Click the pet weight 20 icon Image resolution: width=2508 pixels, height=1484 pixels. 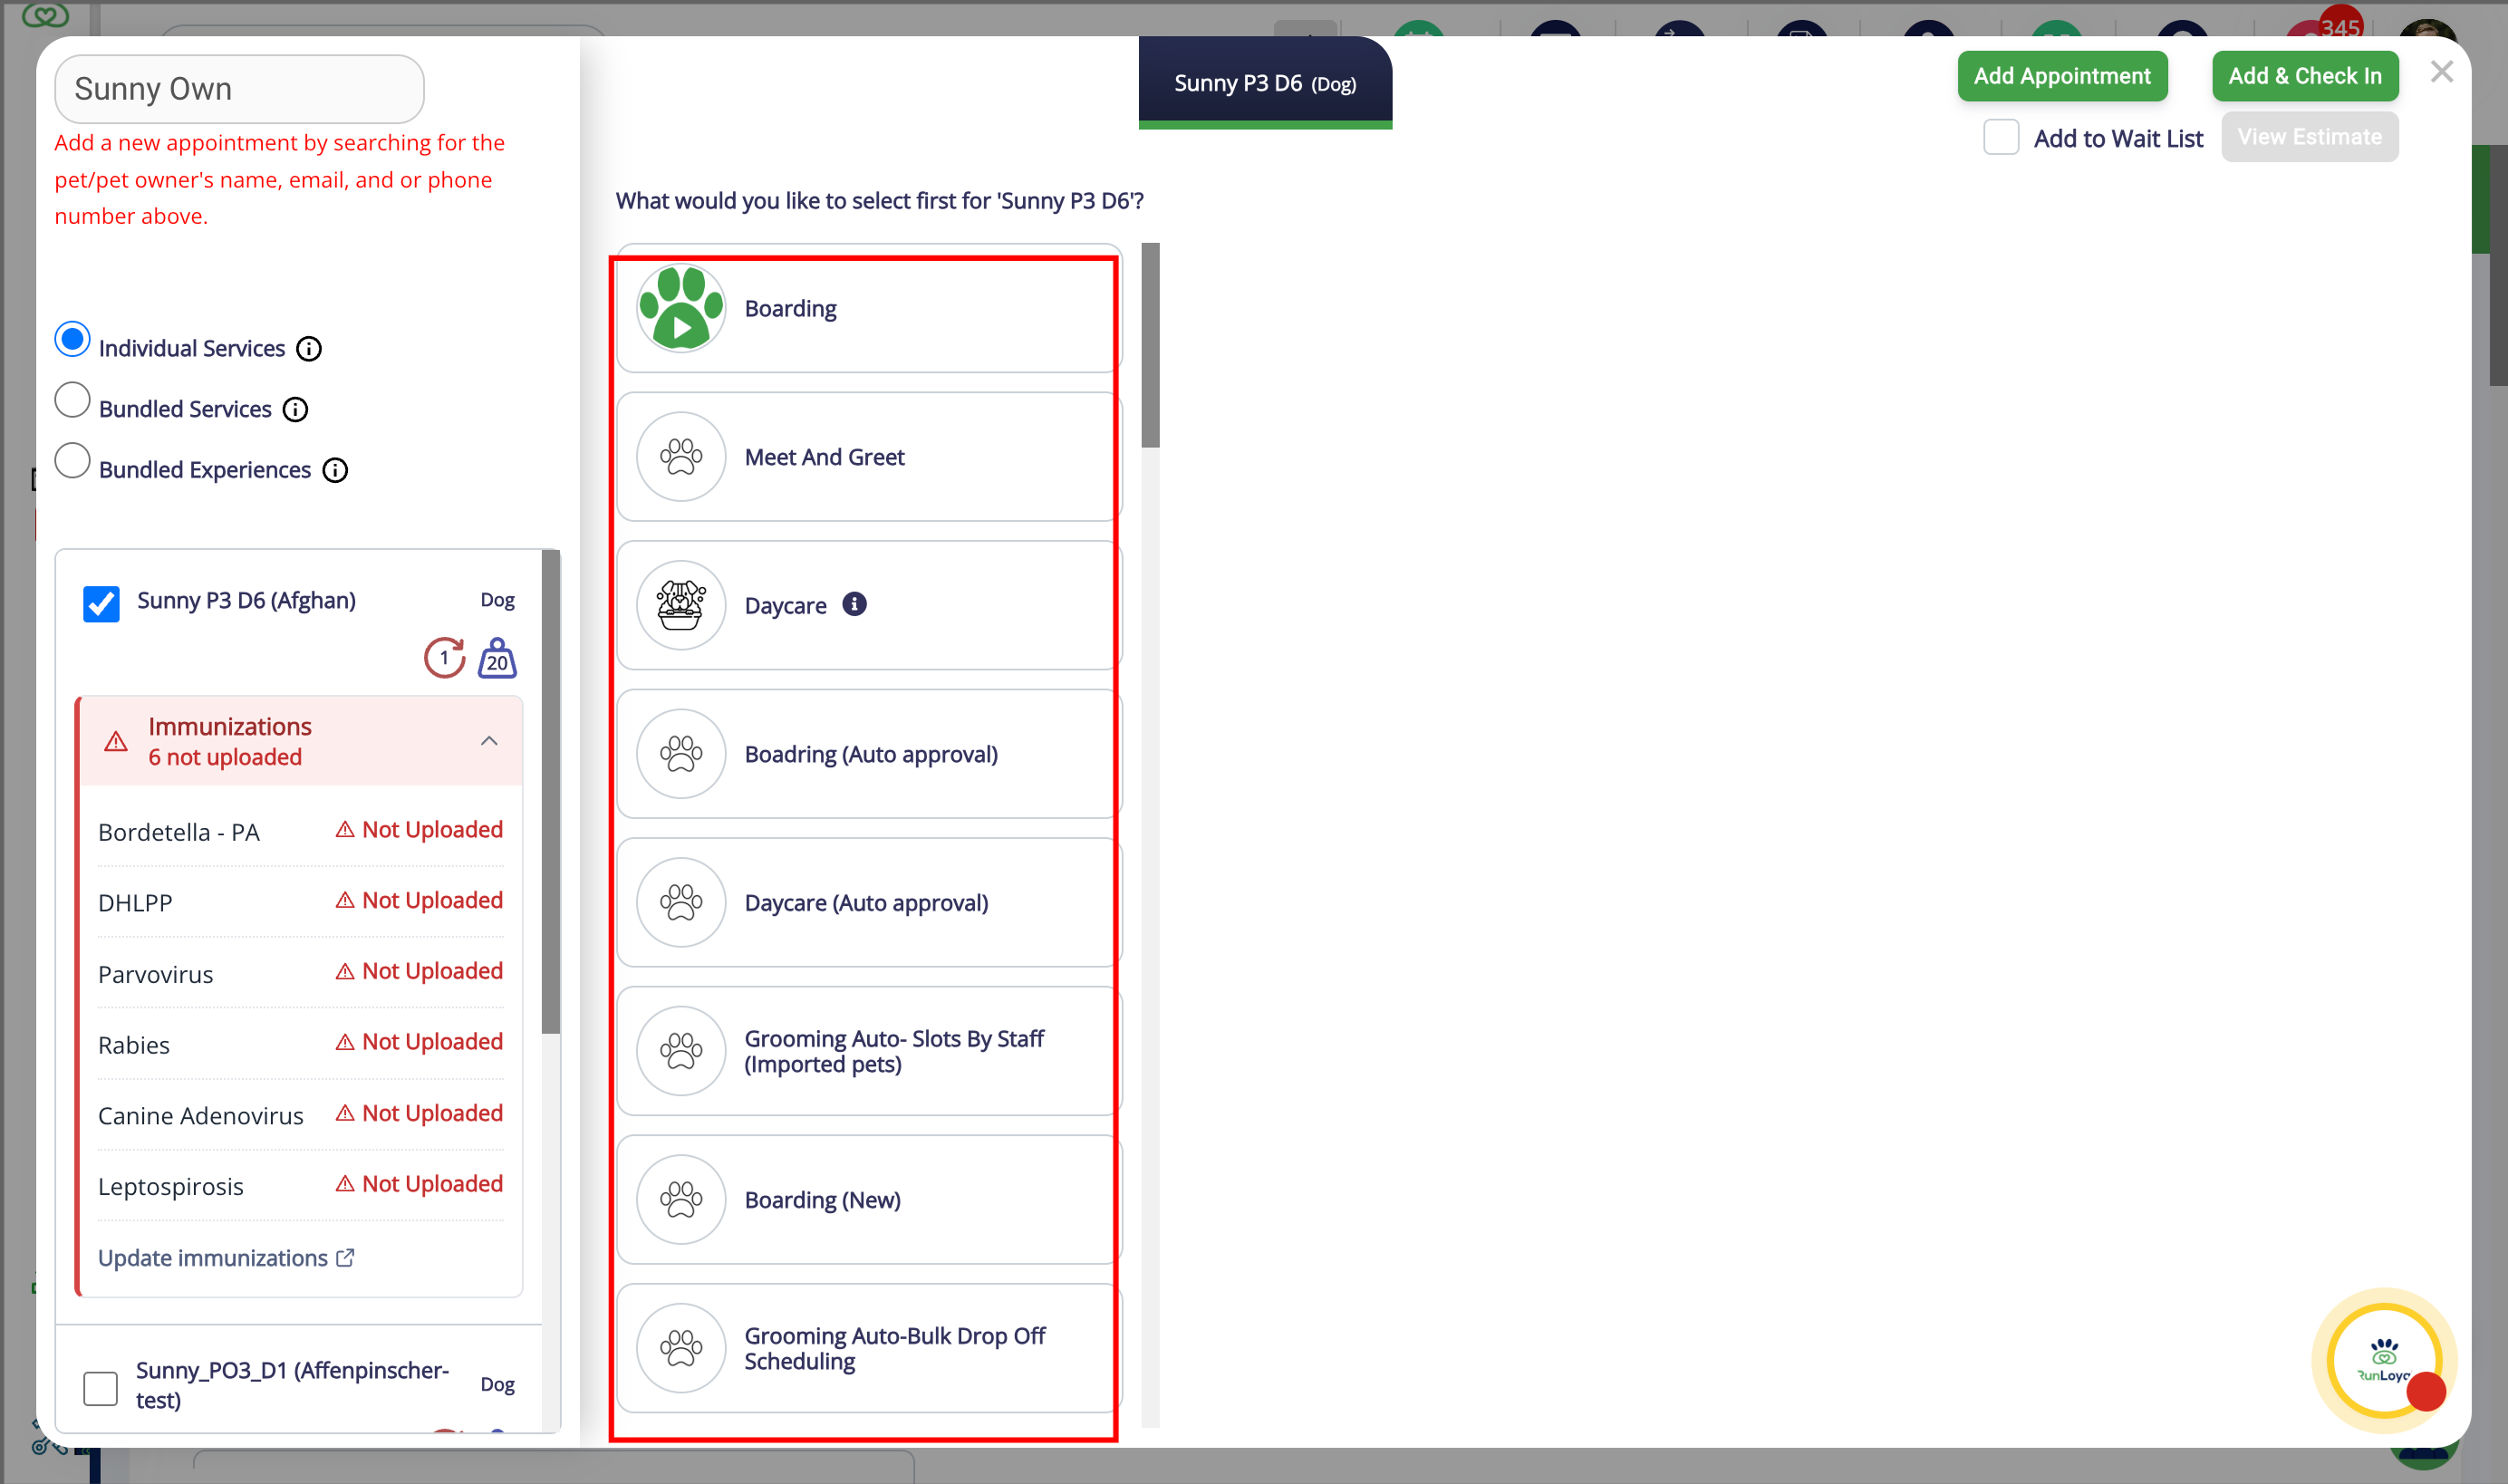pyautogui.click(x=497, y=658)
